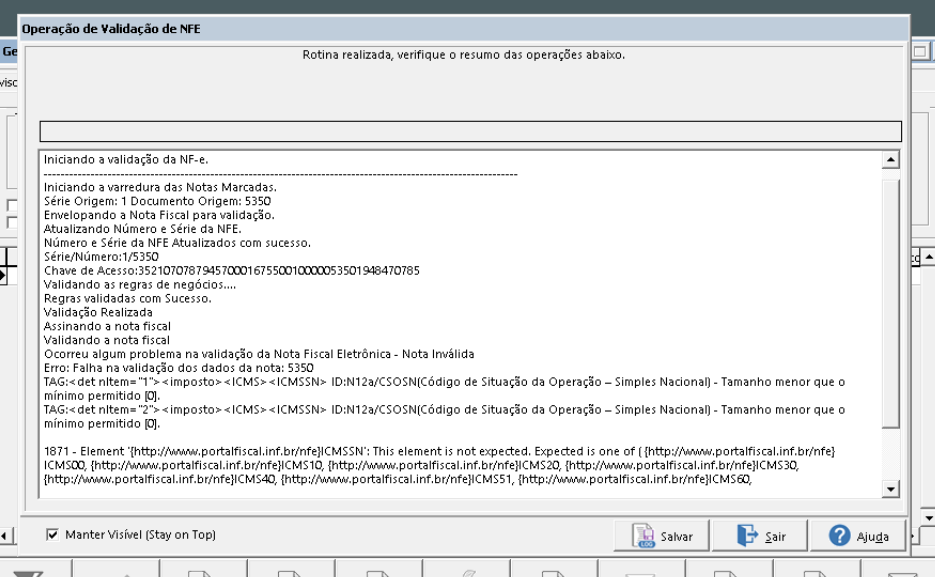The width and height of the screenshot is (935, 577).
Task: Click log scrollbar down arrow
Action: 890,489
